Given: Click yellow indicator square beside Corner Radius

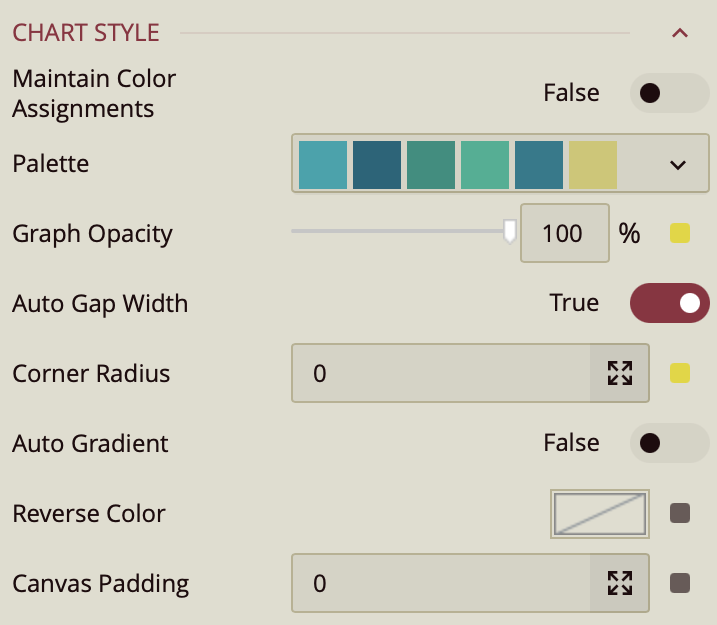Looking at the screenshot, I should pyautogui.click(x=680, y=374).
